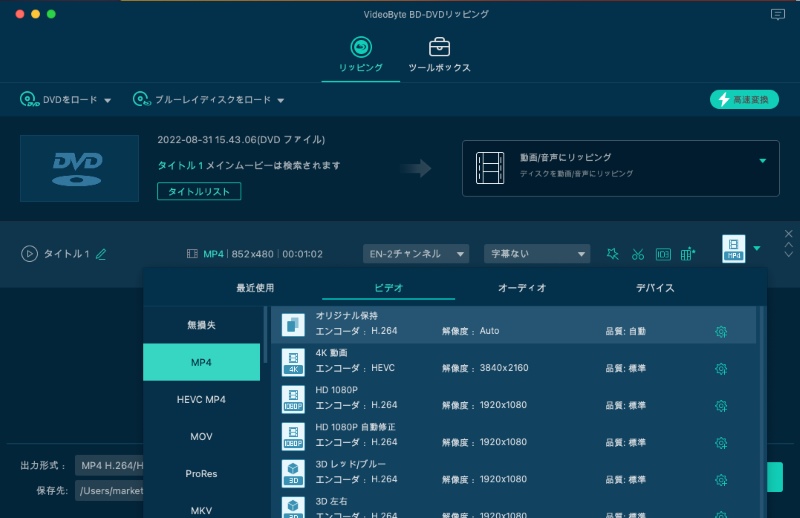Image resolution: width=800 pixels, height=518 pixels.
Task: Click the feedback chat icon in title bar
Action: [778, 14]
